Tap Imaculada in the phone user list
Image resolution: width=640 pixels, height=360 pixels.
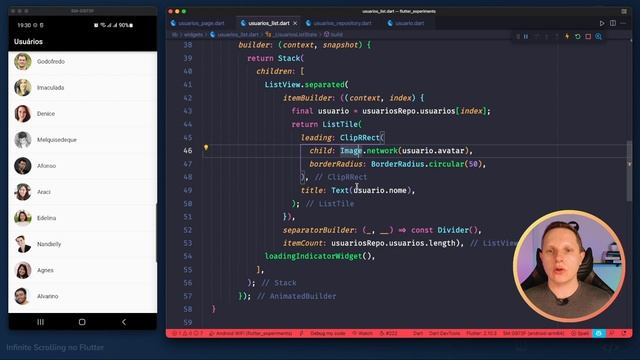[x=83, y=88]
